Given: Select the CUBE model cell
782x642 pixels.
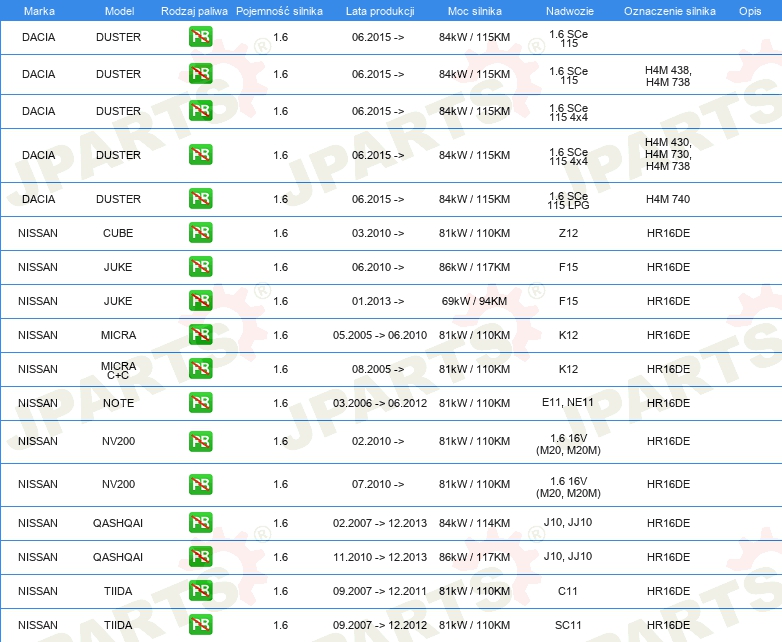Looking at the screenshot, I should (x=118, y=233).
